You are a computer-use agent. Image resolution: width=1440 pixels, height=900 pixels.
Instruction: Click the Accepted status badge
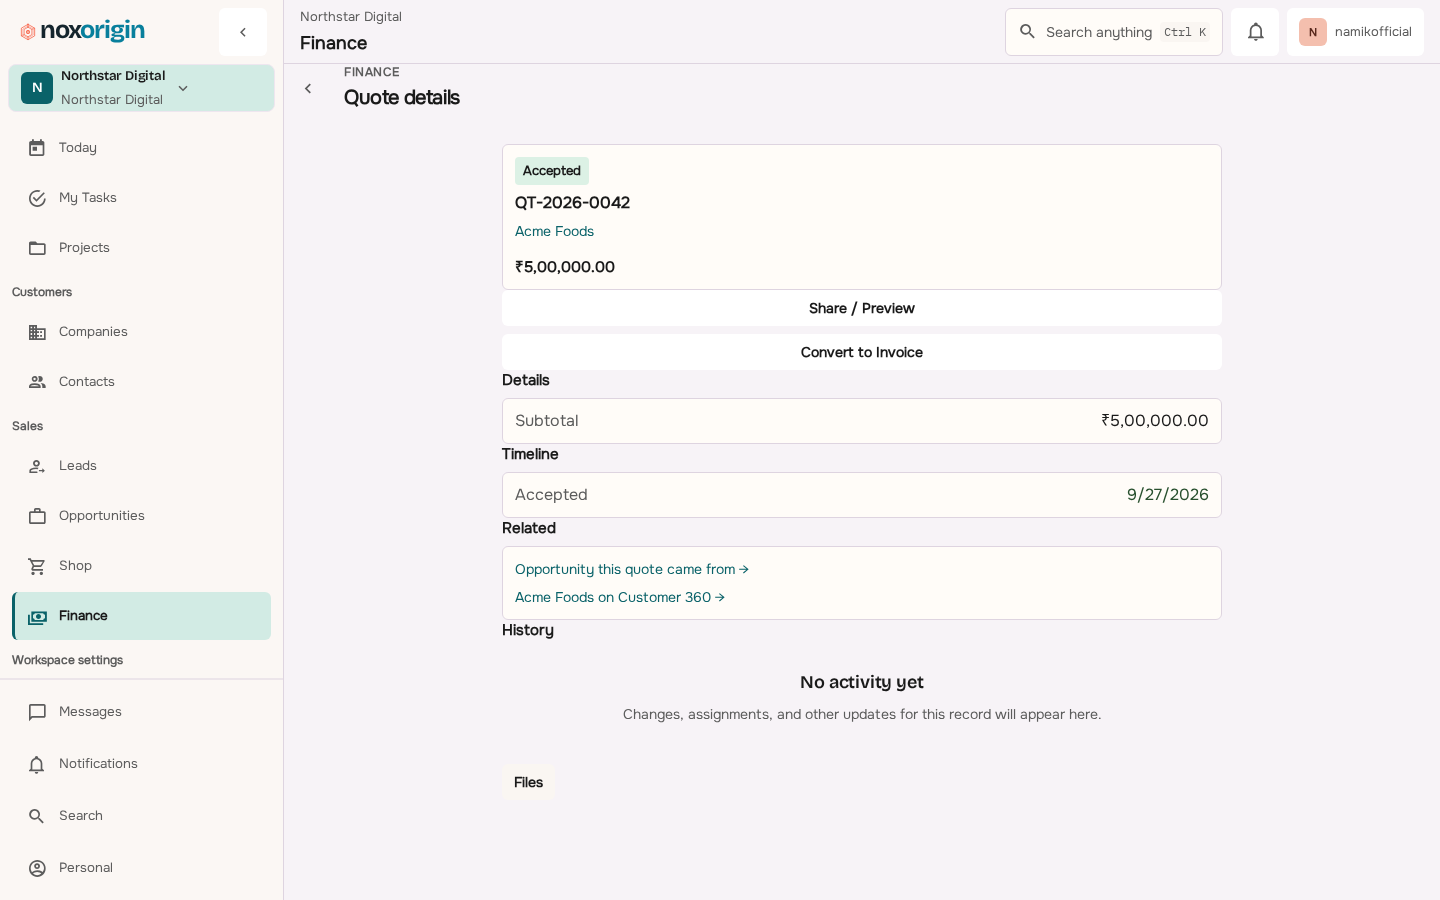552,171
